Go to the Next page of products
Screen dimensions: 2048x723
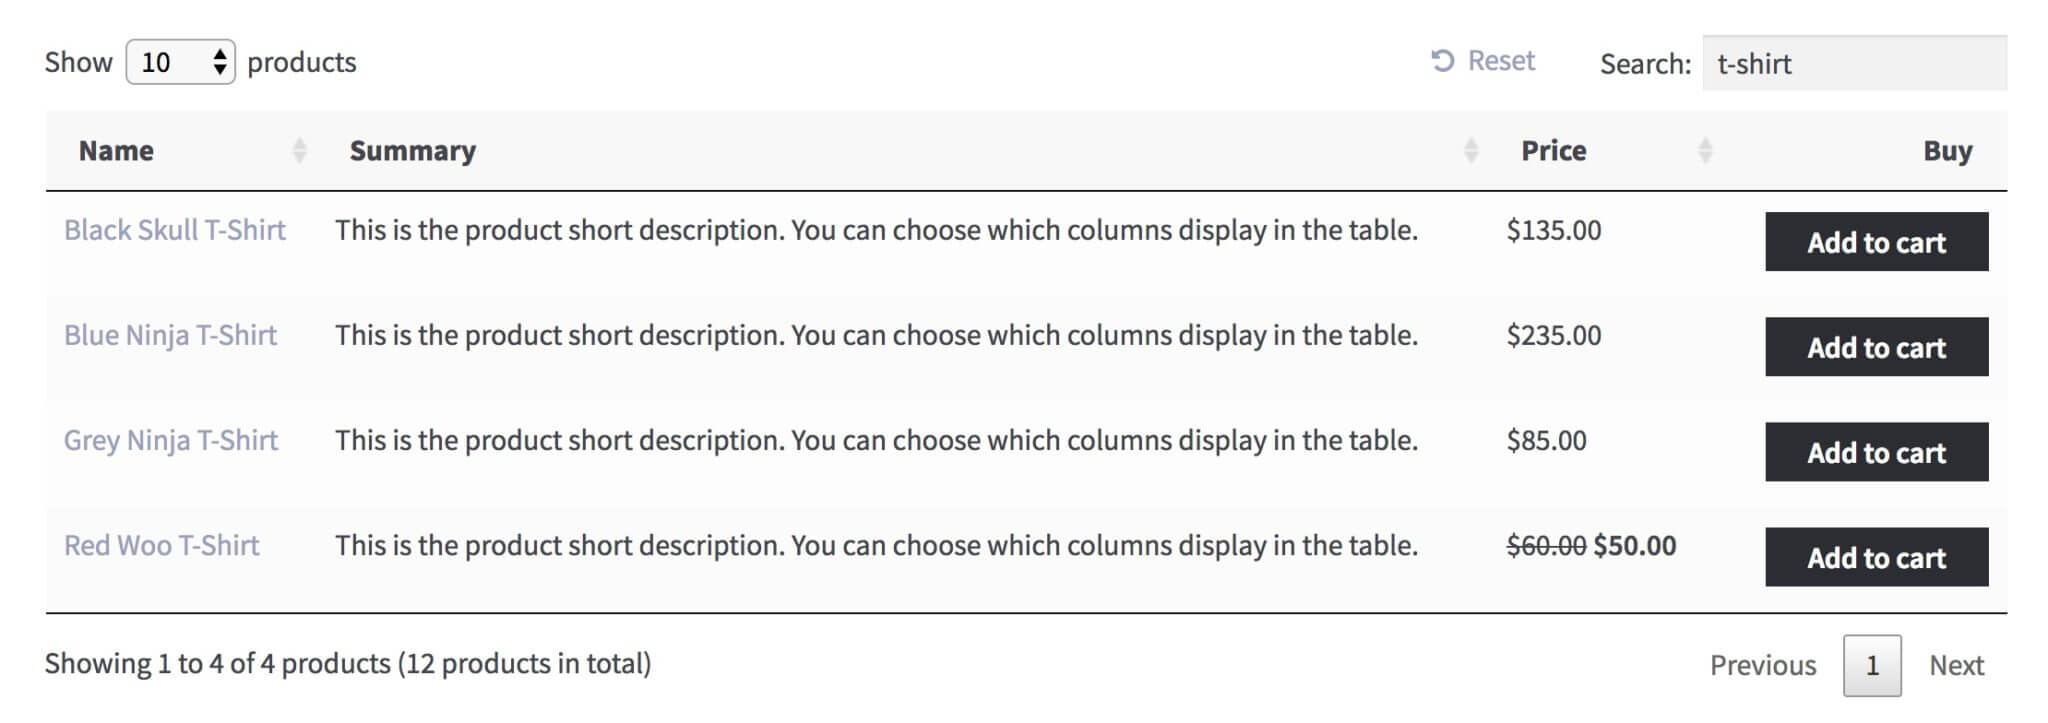click(x=1957, y=664)
